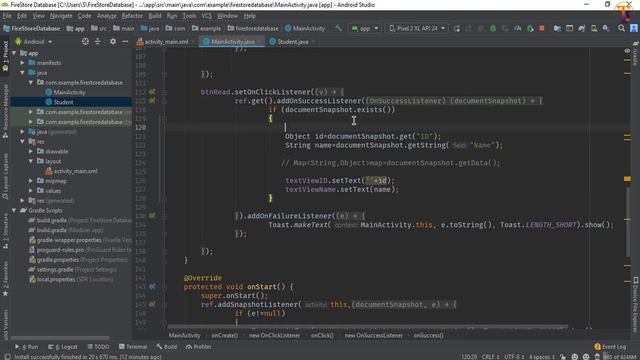The image size is (640, 360).
Task: Open the Logcat tool window
Action: coord(63,347)
